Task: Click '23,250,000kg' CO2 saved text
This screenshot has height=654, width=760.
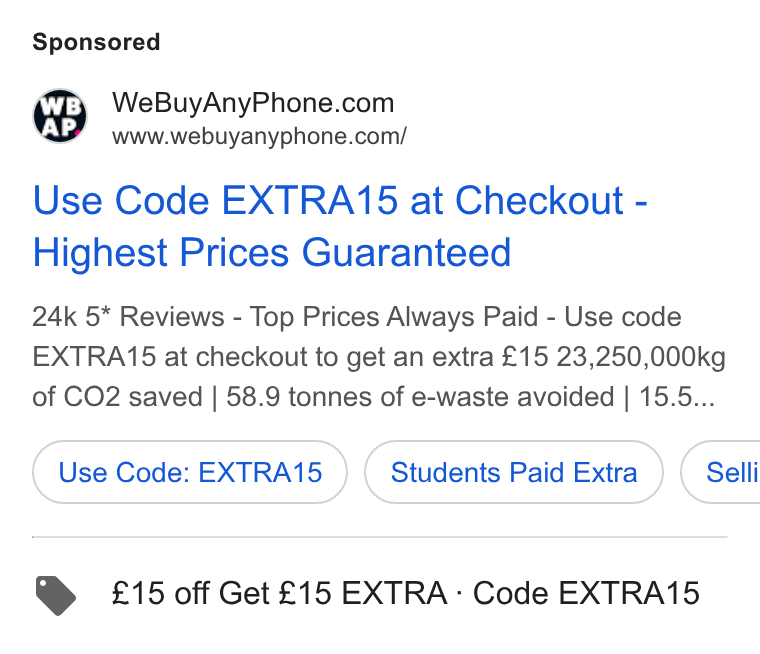Action: [641, 357]
